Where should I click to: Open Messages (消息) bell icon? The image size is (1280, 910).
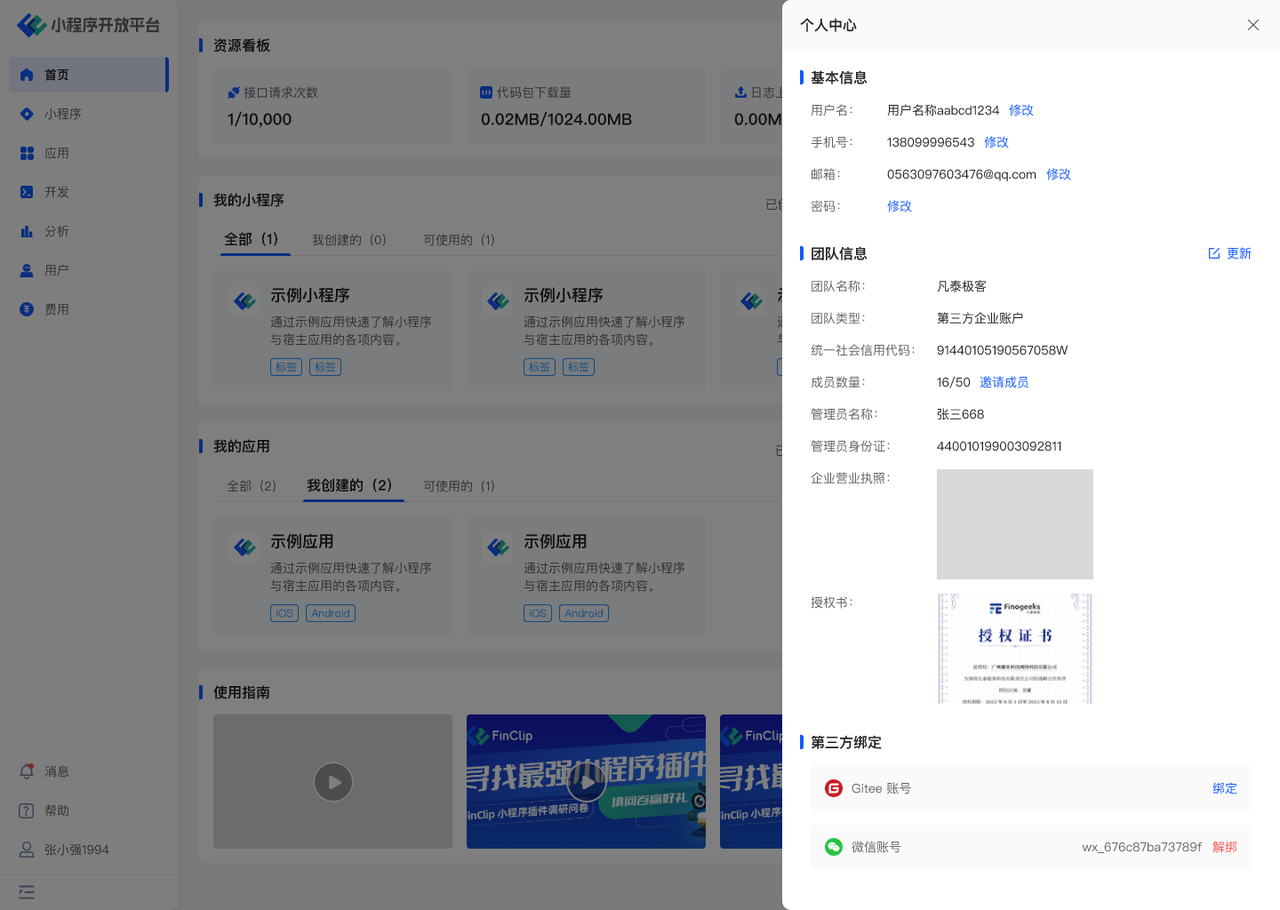coord(27,771)
